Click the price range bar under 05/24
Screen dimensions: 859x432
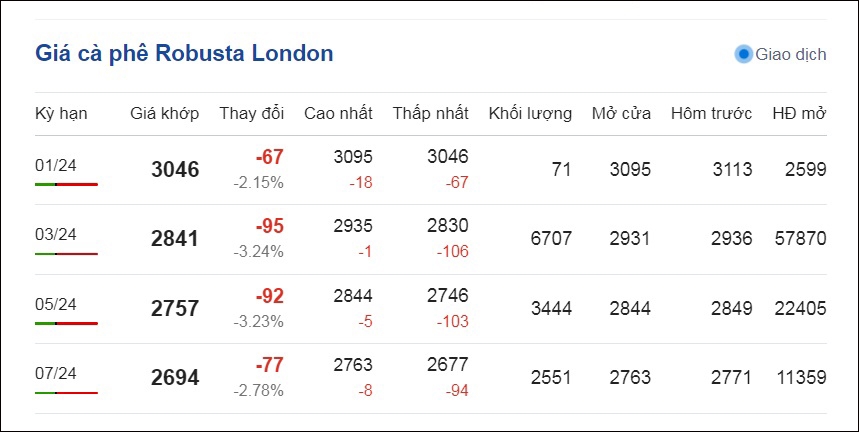click(x=66, y=324)
